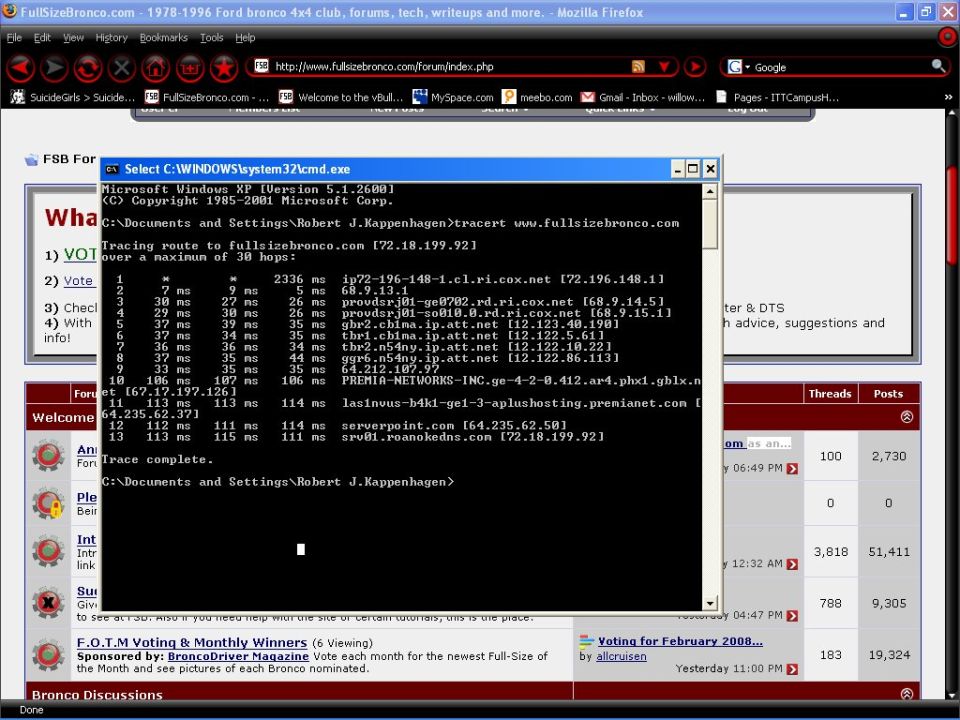Click the RSS feed icon in address bar
The height and width of the screenshot is (720, 960).
638,67
